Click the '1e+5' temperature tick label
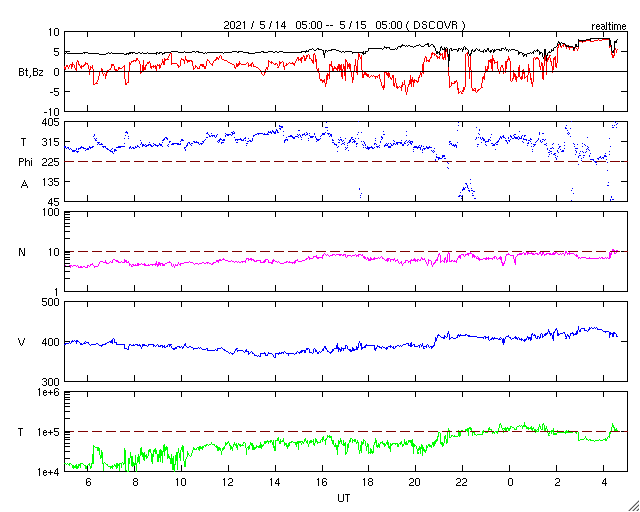 pos(49,432)
